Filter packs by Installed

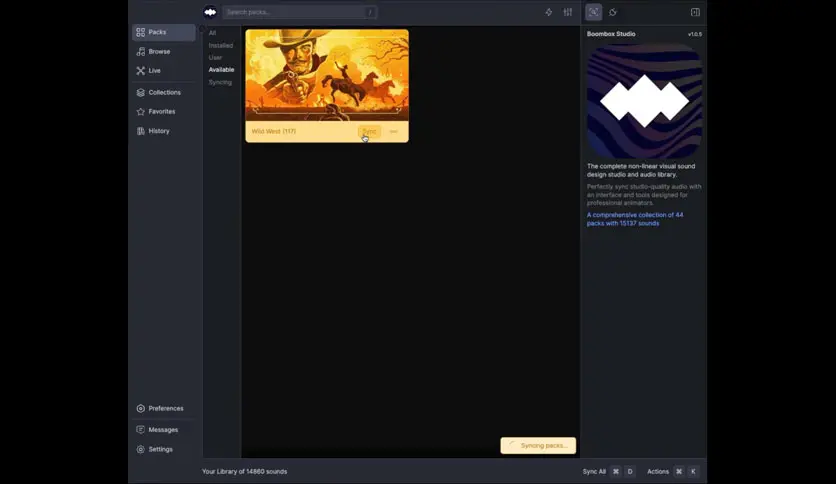[x=221, y=46]
